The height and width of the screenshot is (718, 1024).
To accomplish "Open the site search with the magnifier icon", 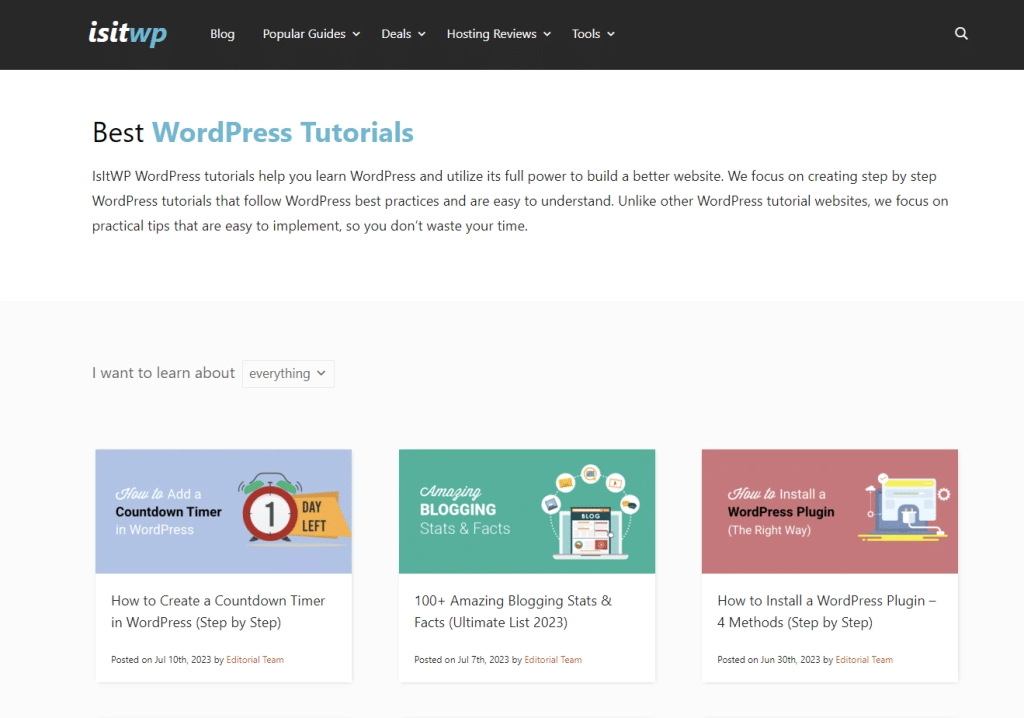I will (961, 33).
